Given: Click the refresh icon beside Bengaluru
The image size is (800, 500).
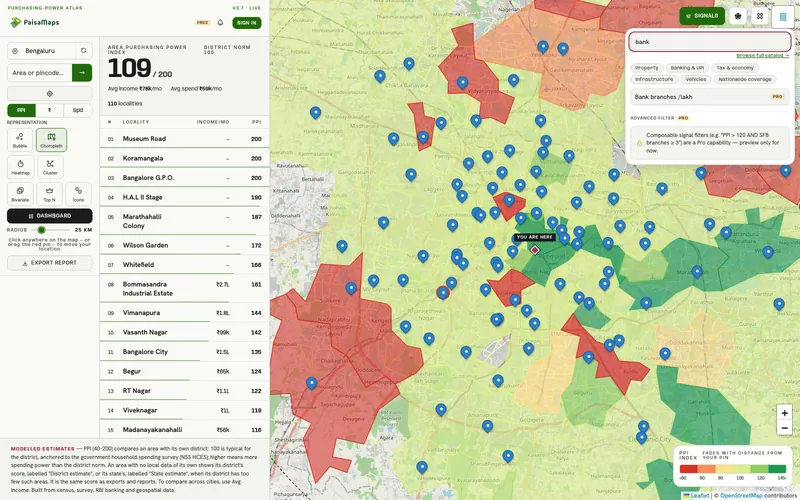Looking at the screenshot, I should 84,51.
